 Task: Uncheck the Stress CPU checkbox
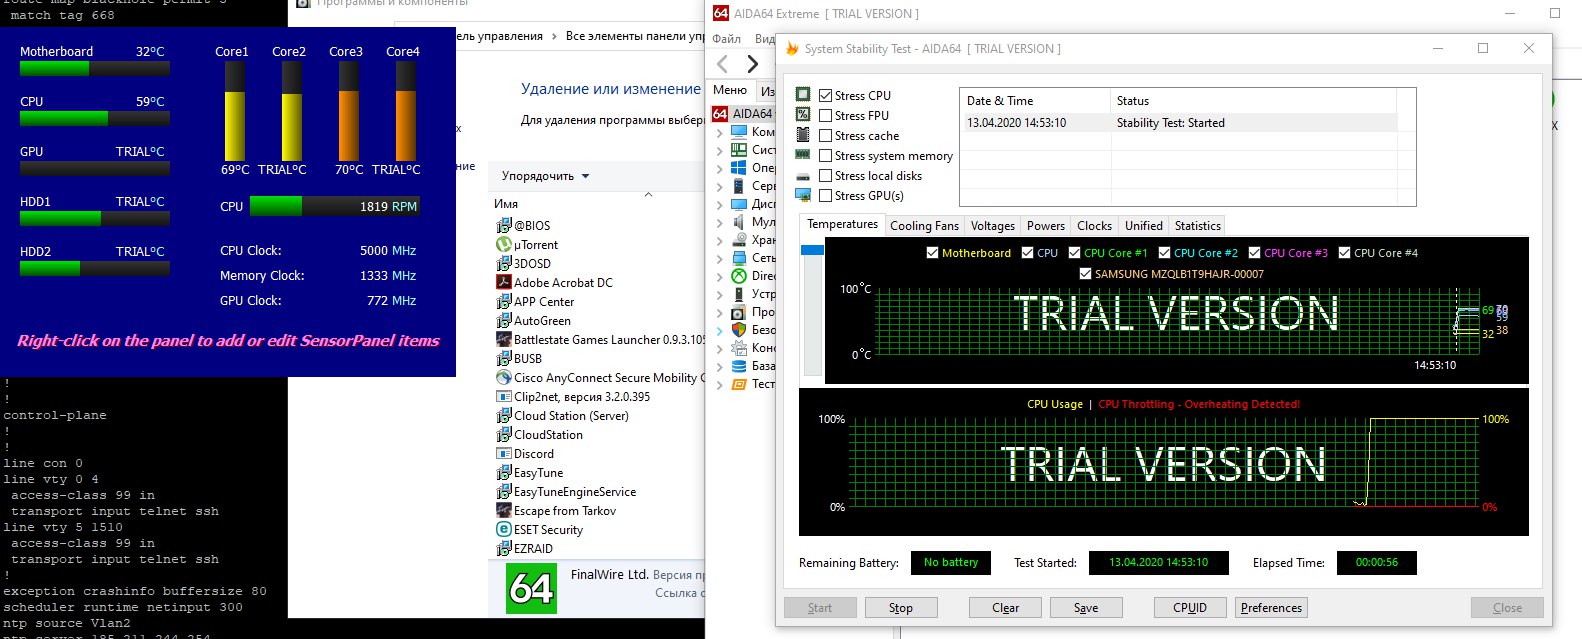tap(825, 95)
